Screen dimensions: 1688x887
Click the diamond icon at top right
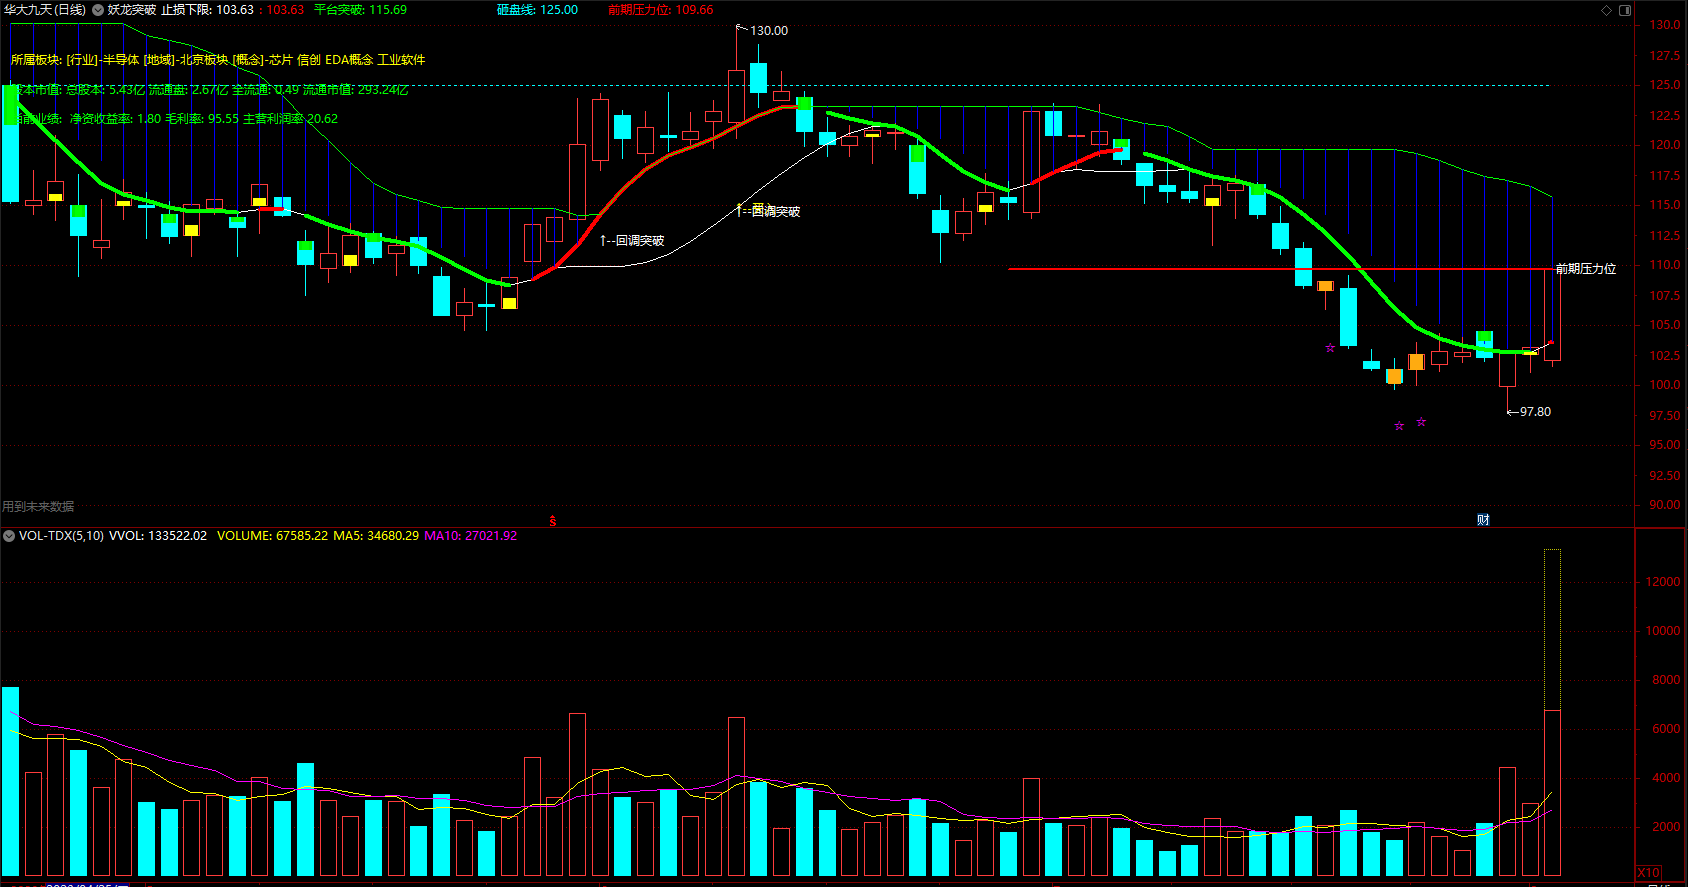[x=1607, y=10]
